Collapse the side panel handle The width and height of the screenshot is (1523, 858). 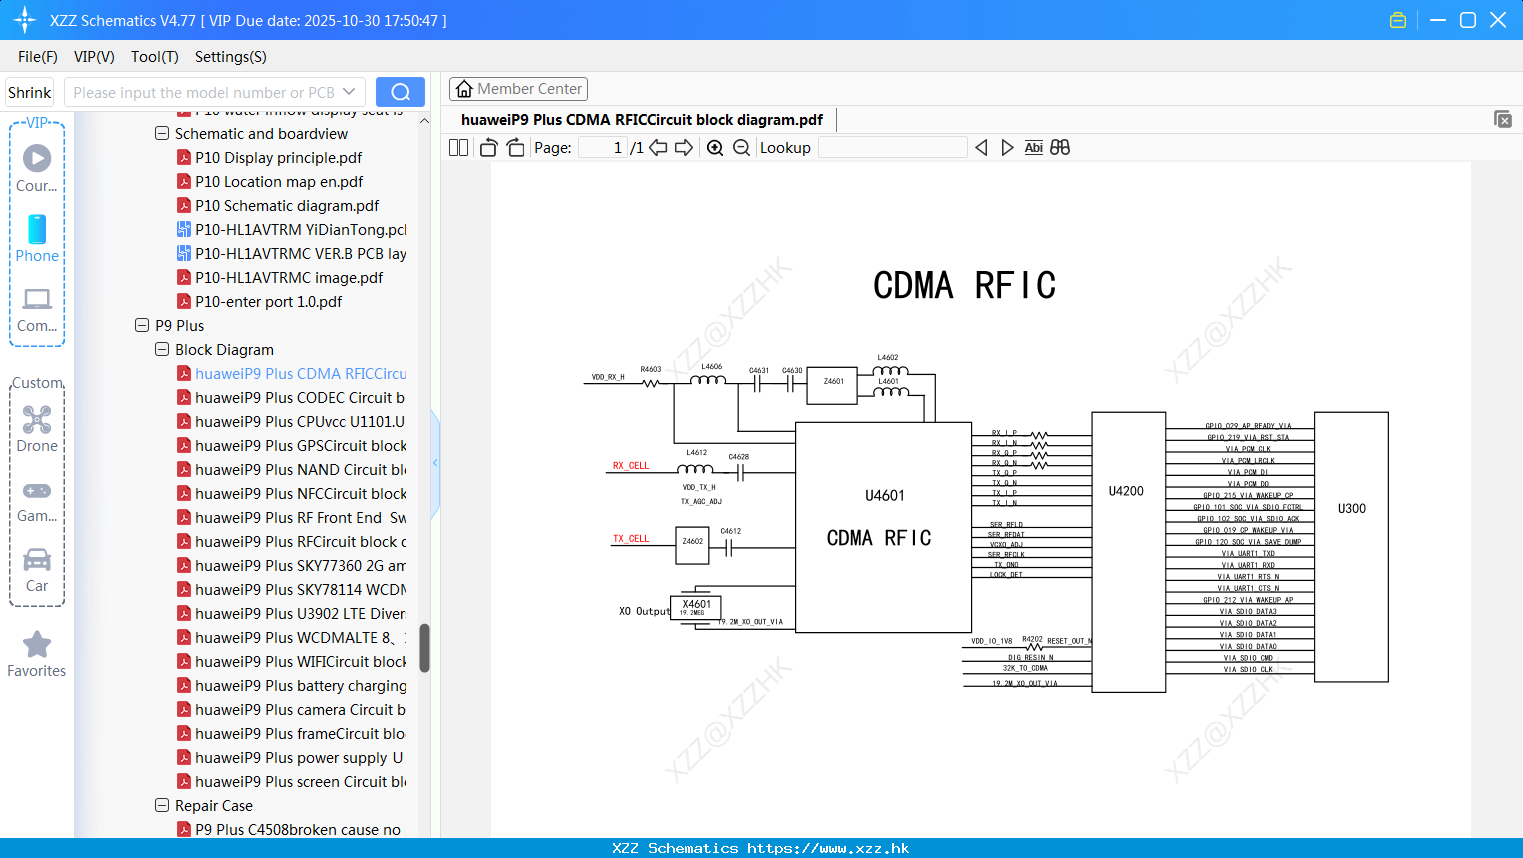click(x=435, y=463)
